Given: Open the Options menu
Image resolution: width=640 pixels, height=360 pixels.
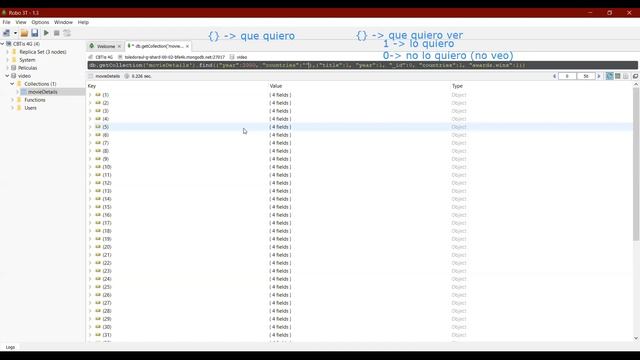Looking at the screenshot, I should (x=40, y=22).
